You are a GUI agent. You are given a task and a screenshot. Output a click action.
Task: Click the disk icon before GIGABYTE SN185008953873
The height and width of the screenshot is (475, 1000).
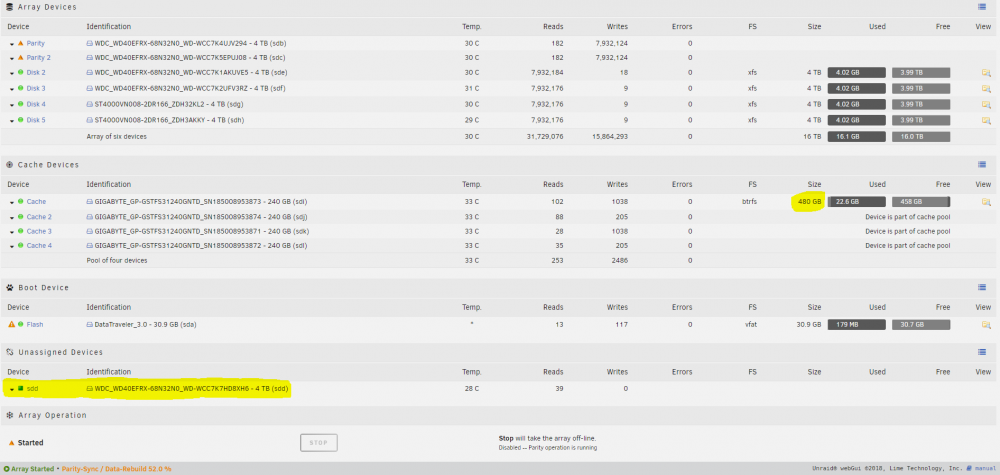[90, 201]
